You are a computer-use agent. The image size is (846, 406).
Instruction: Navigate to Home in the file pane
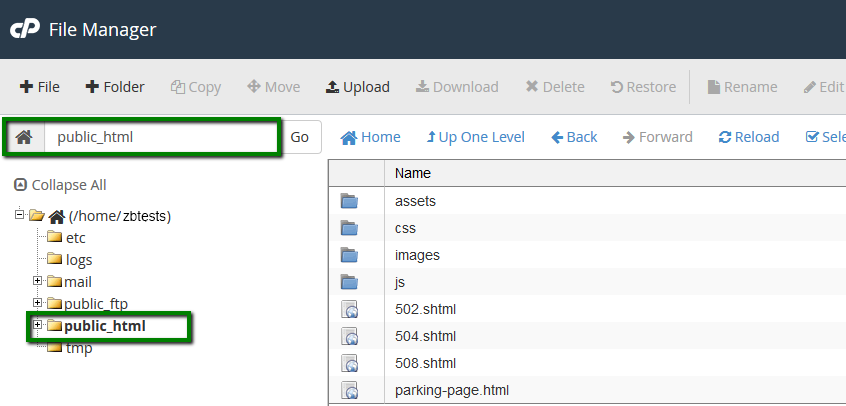pyautogui.click(x=370, y=137)
